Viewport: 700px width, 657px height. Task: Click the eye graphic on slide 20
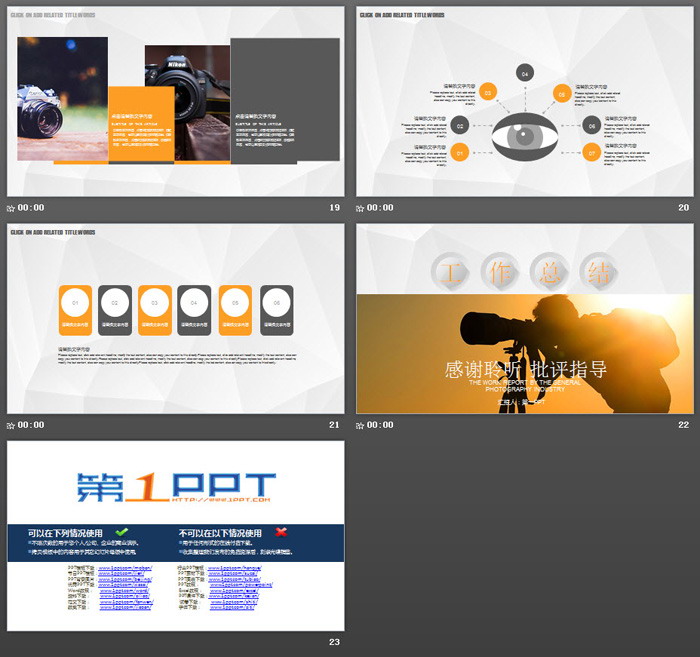(523, 139)
